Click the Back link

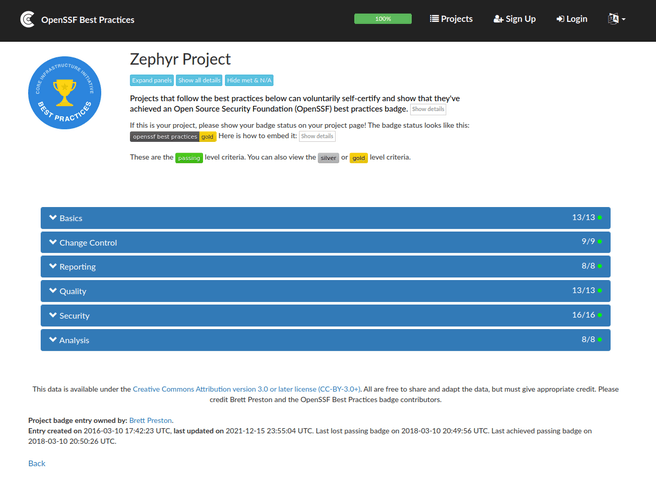[x=37, y=463]
